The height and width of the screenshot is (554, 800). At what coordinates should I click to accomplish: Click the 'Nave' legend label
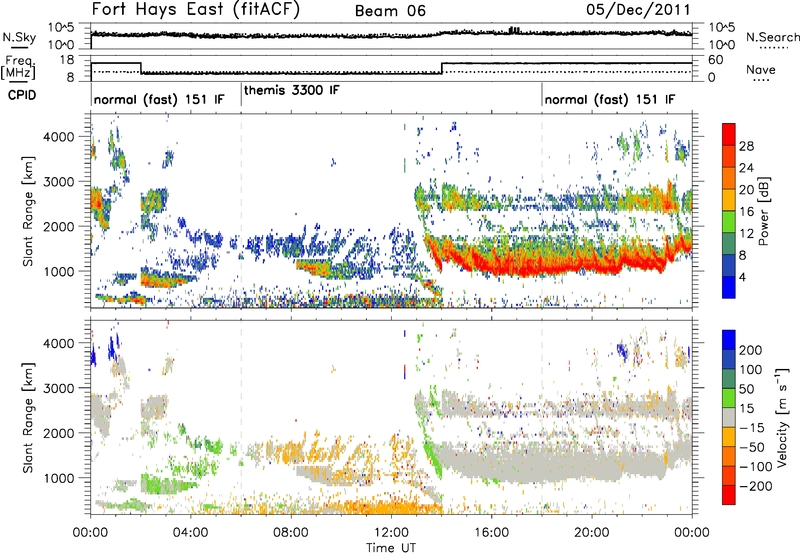760,69
